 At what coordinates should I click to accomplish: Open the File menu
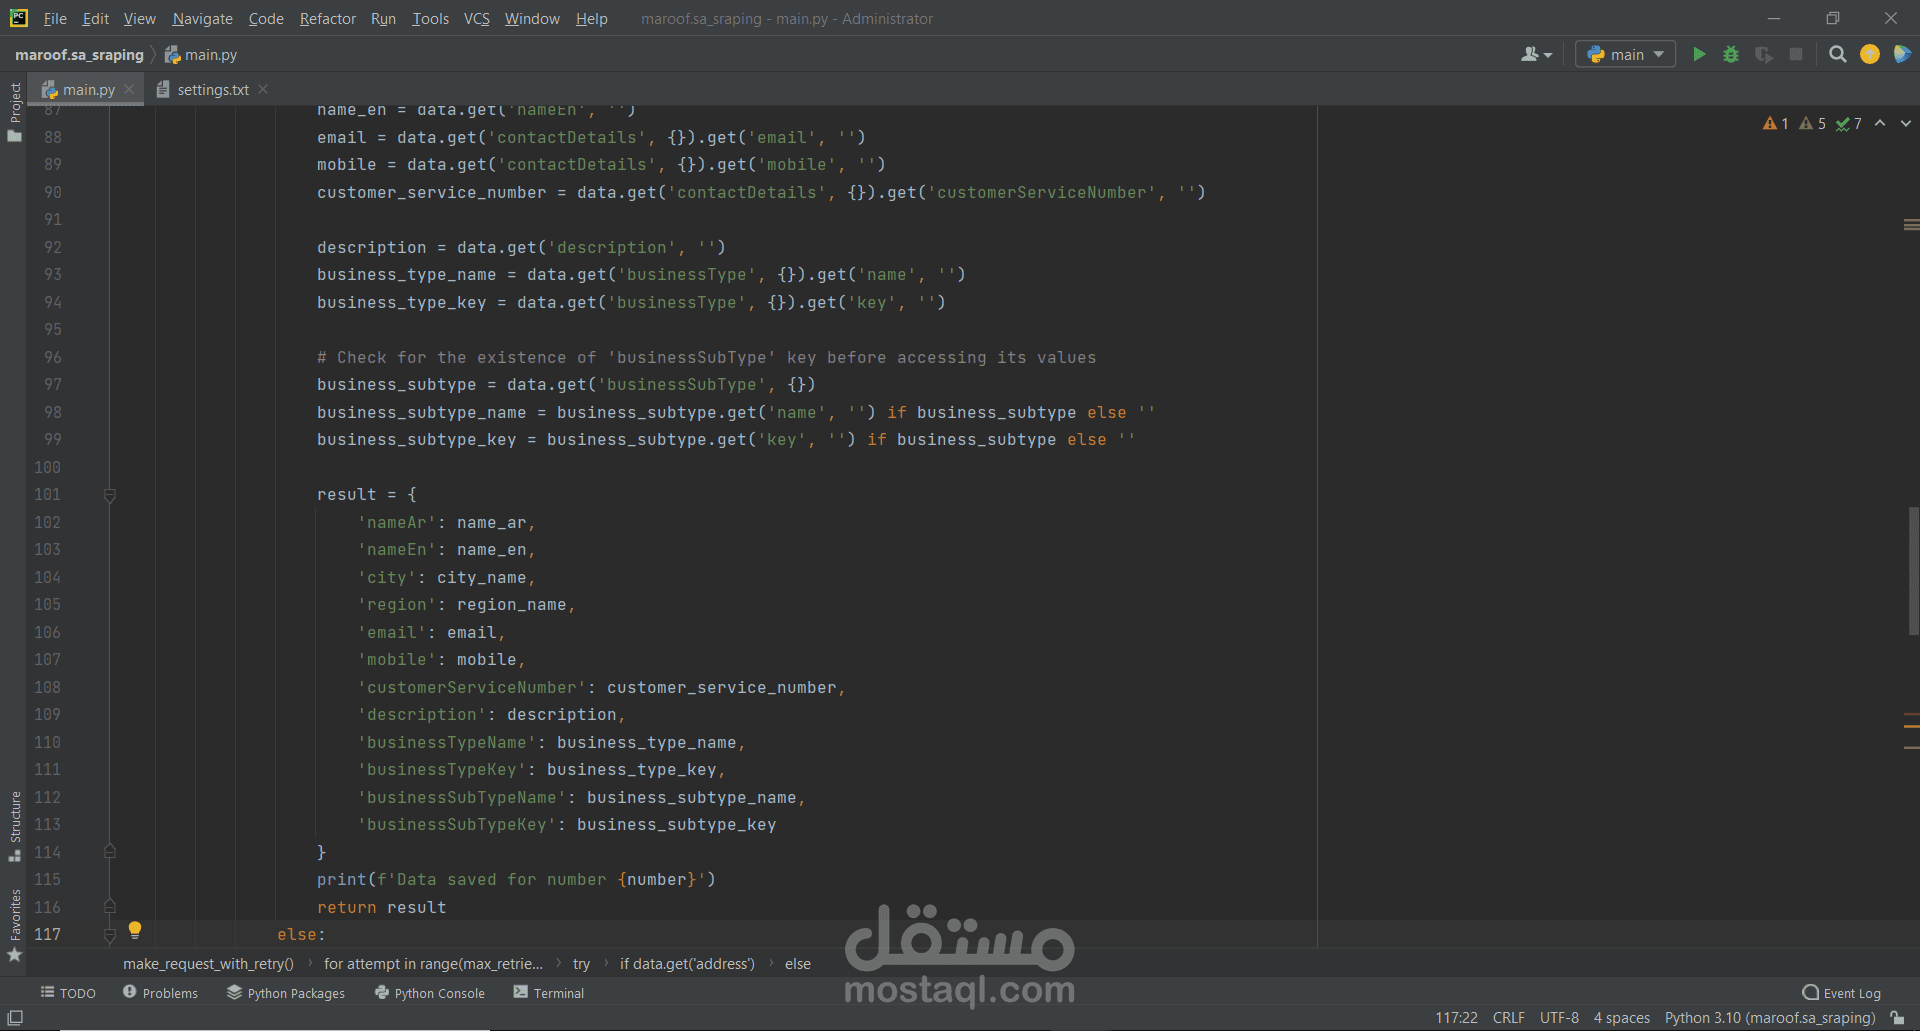point(55,18)
